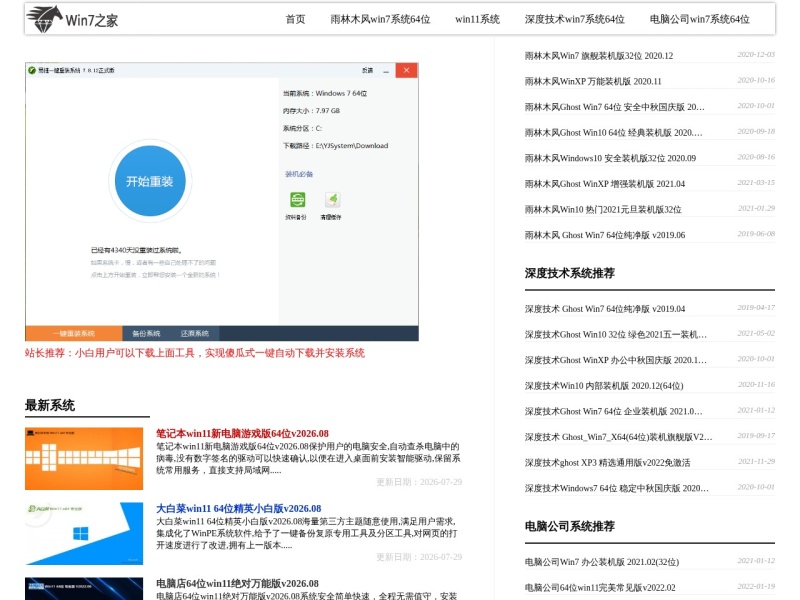This screenshot has height=600, width=800.
Task: Open 深度技术Ghost WinXP 办公中秋国庆版
Action: click(x=616, y=360)
